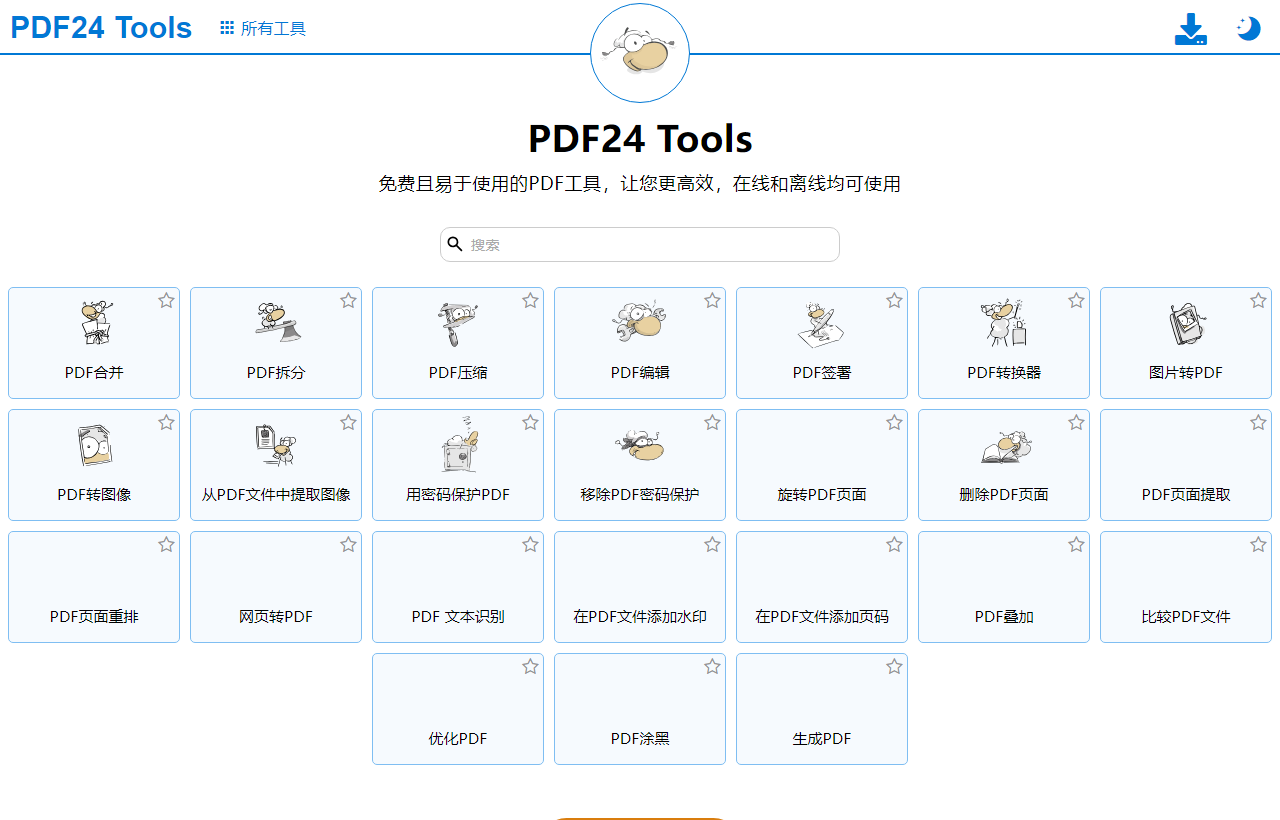1280x820 pixels.
Task: Star the 删除PDF页面 tool
Action: coord(1076,422)
